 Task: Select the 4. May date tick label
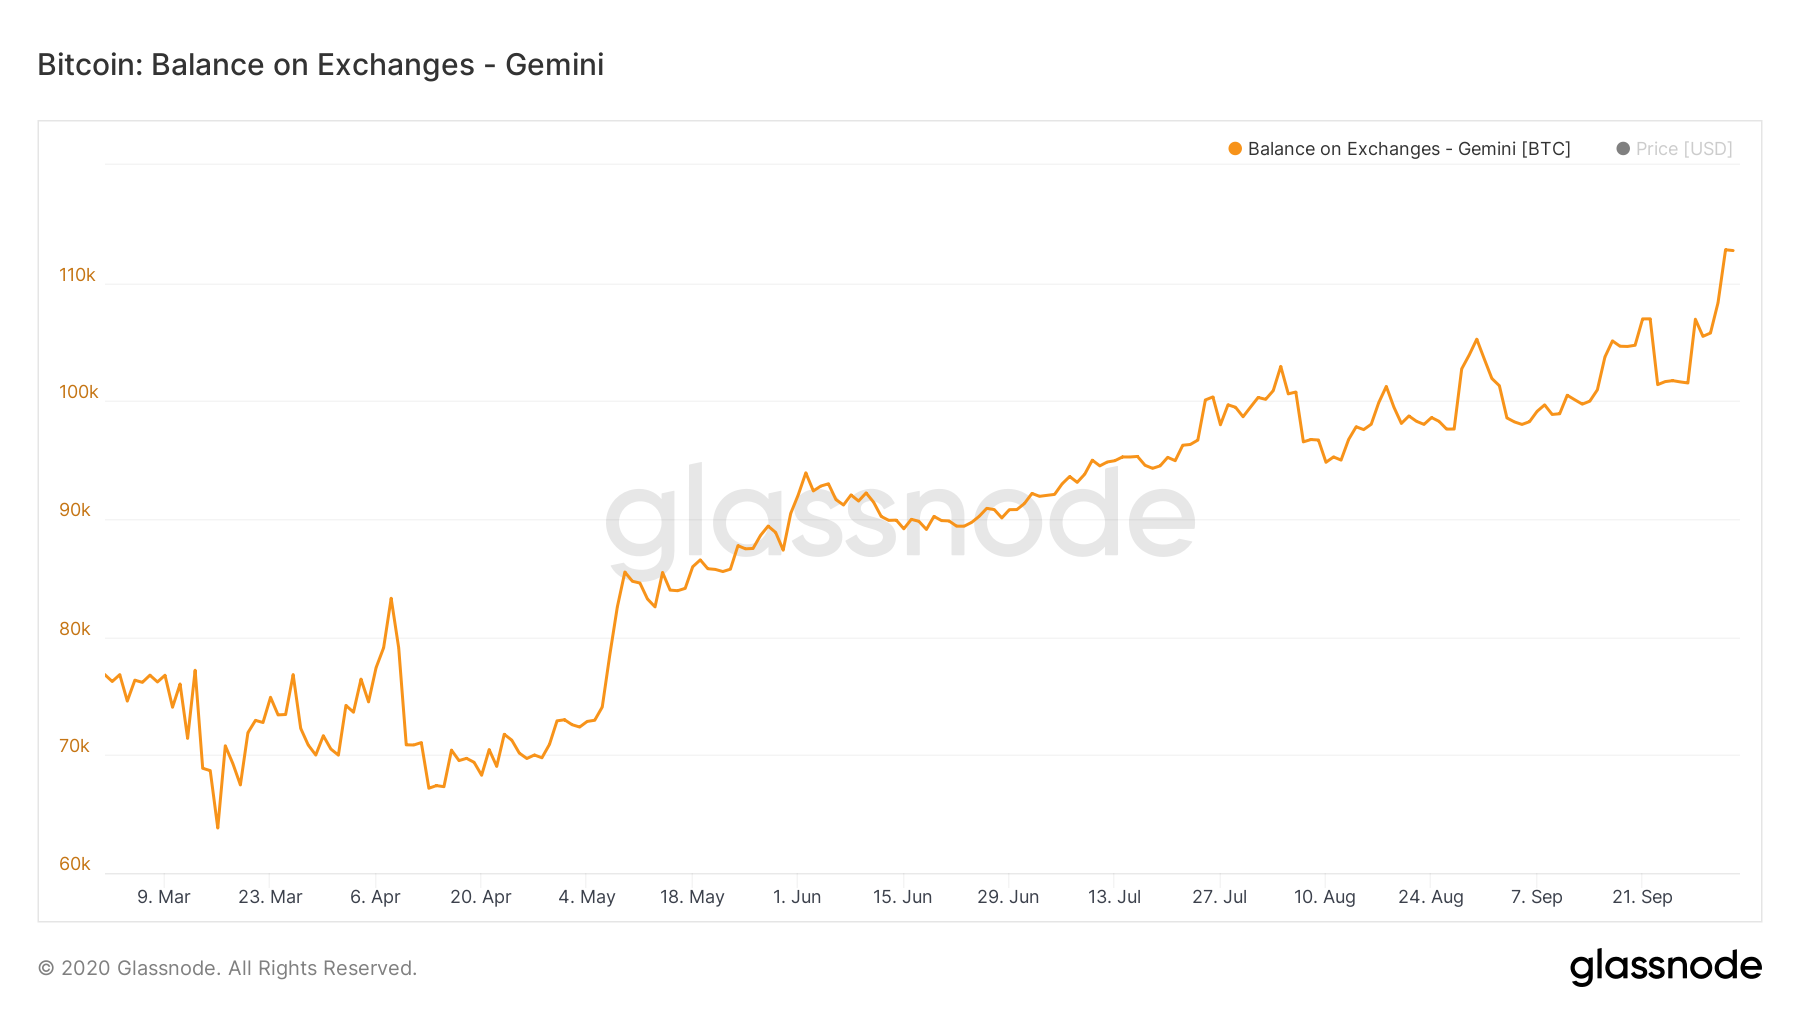587,897
